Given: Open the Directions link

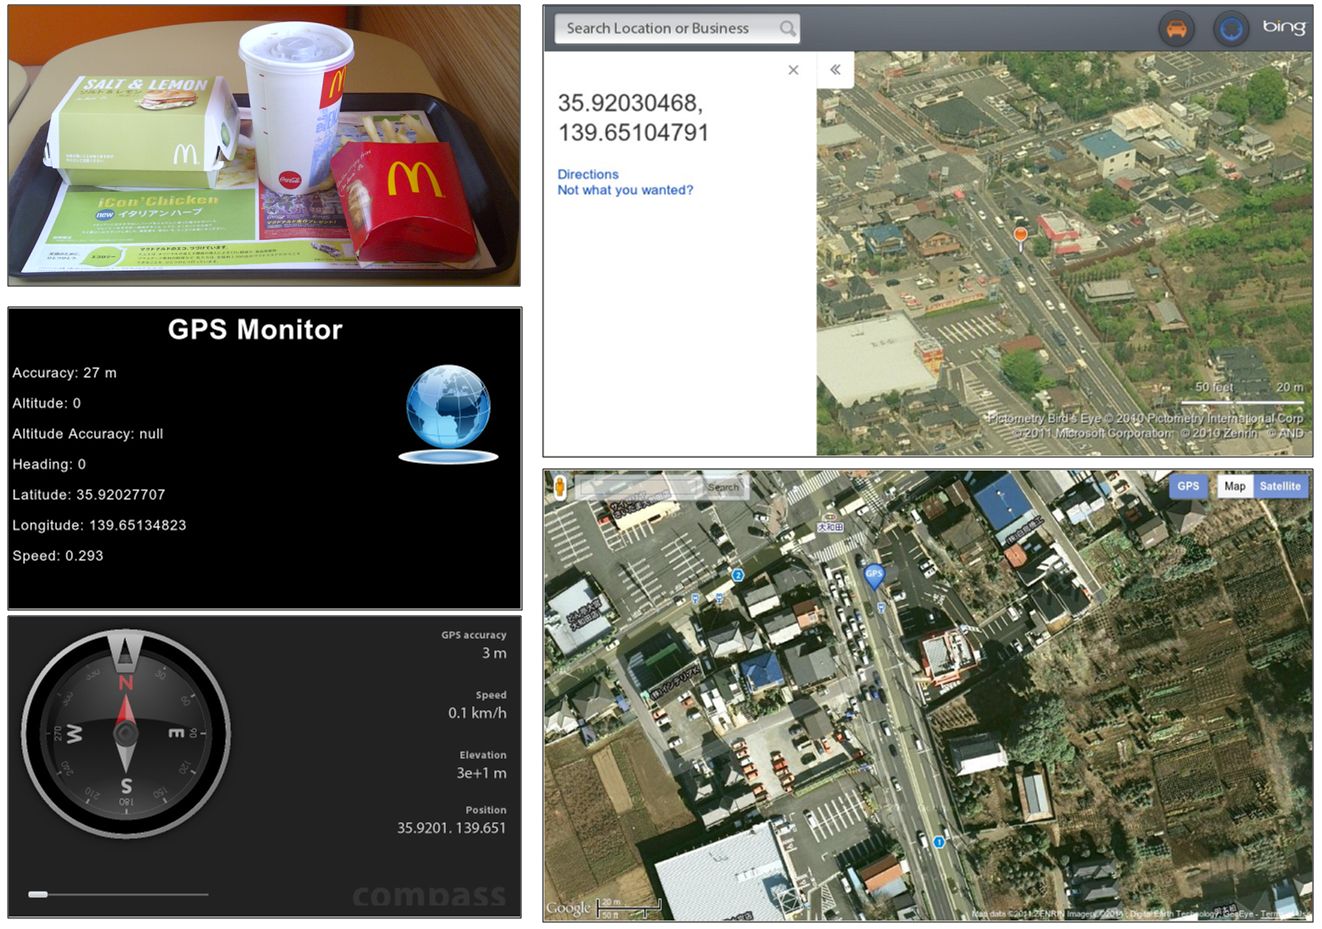Looking at the screenshot, I should 588,174.
